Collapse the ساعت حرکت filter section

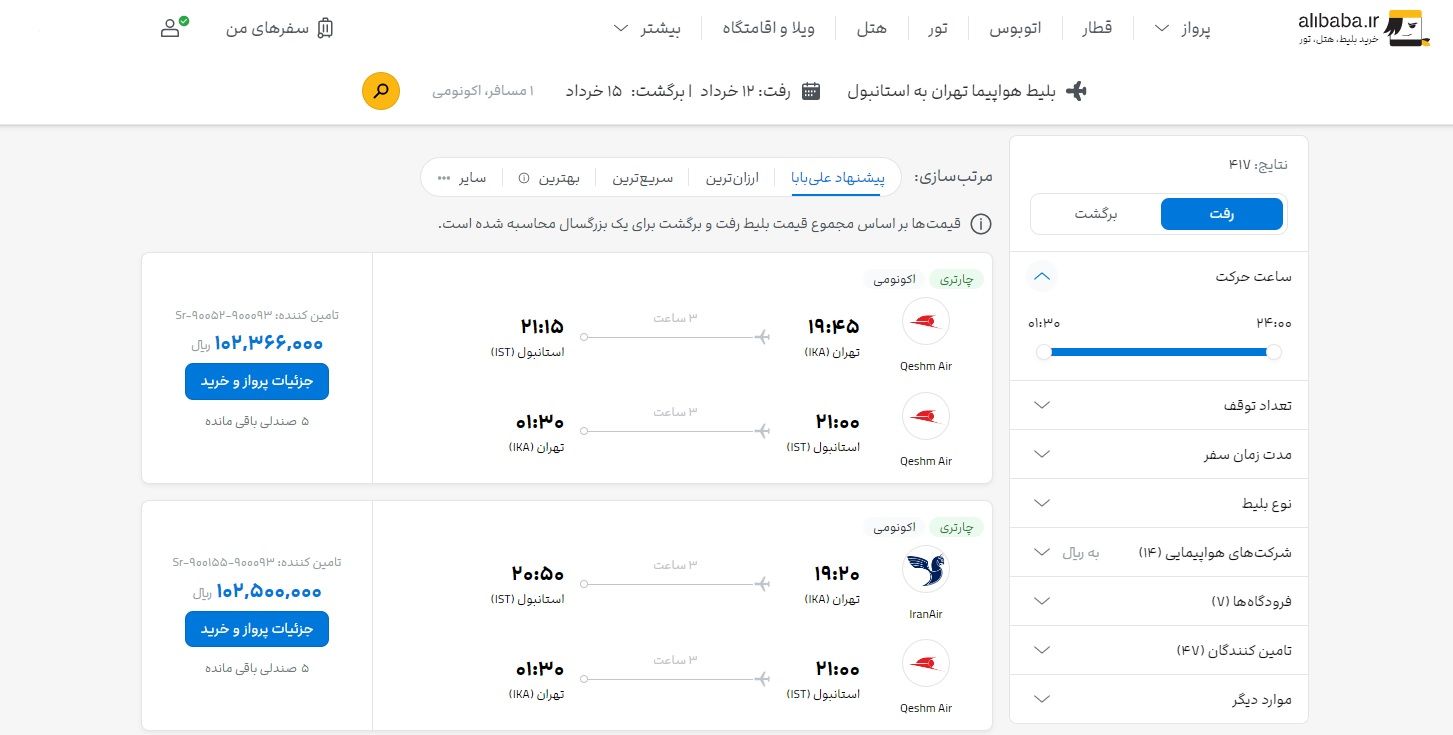tap(1042, 276)
